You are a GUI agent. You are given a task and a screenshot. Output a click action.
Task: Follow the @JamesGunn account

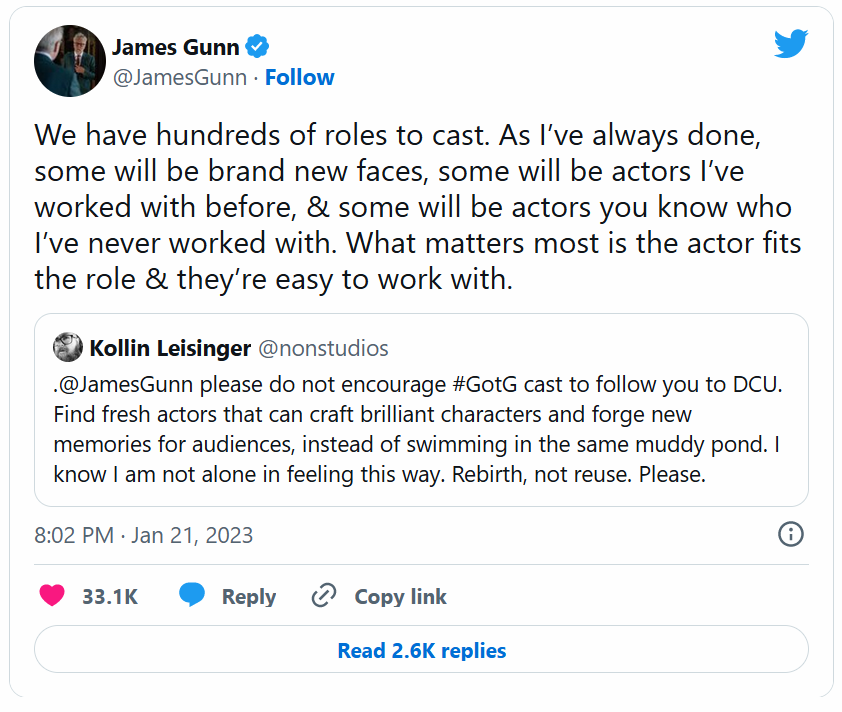tap(300, 78)
